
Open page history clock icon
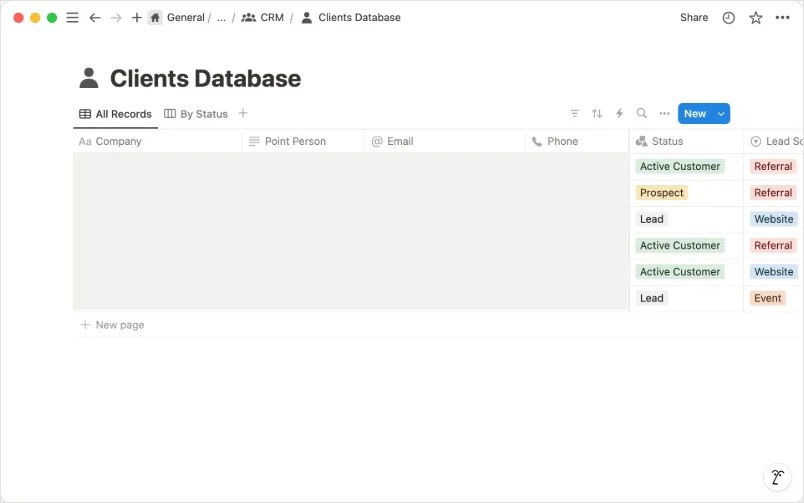(728, 18)
